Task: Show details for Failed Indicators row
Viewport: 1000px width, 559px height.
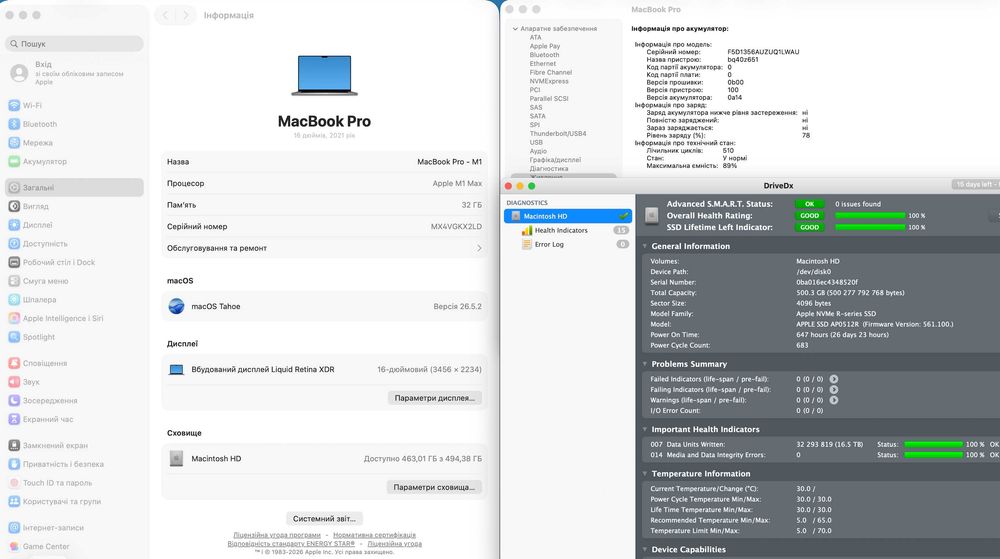Action: 834,379
